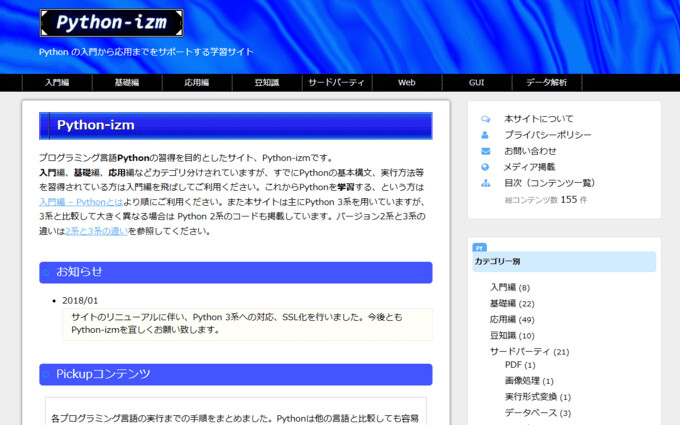680x425 pixels.
Task: Select the 応用編 (49) category
Action: (x=512, y=320)
